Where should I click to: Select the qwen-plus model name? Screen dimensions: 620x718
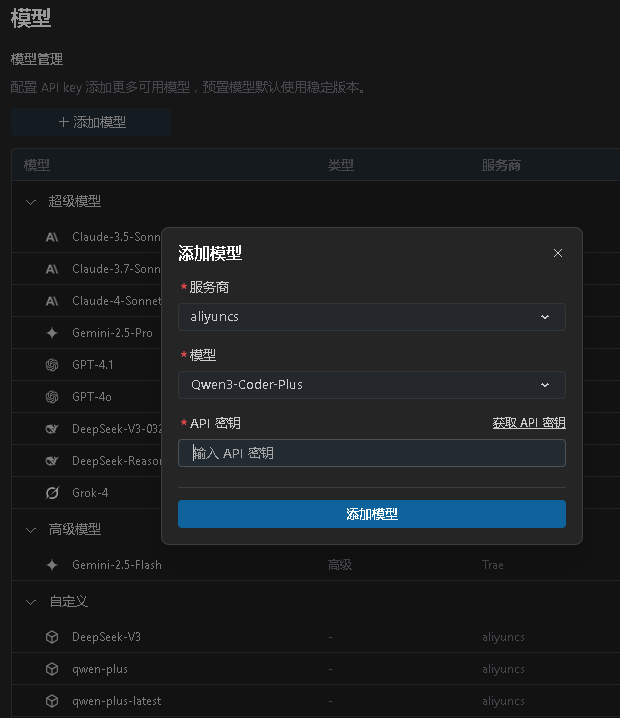coord(100,669)
